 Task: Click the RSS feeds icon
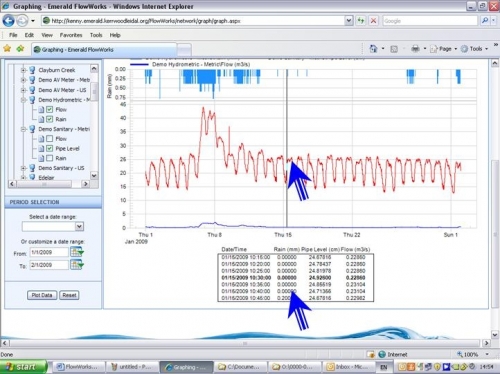(x=394, y=49)
